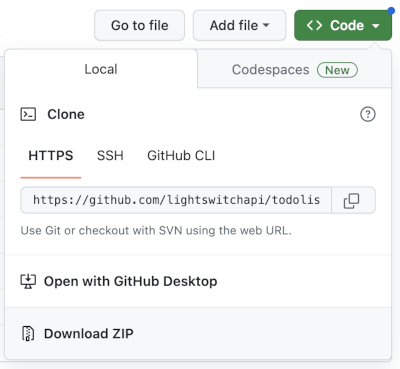Click the Go to file button
Image resolution: width=400 pixels, height=369 pixels.
pos(139,25)
